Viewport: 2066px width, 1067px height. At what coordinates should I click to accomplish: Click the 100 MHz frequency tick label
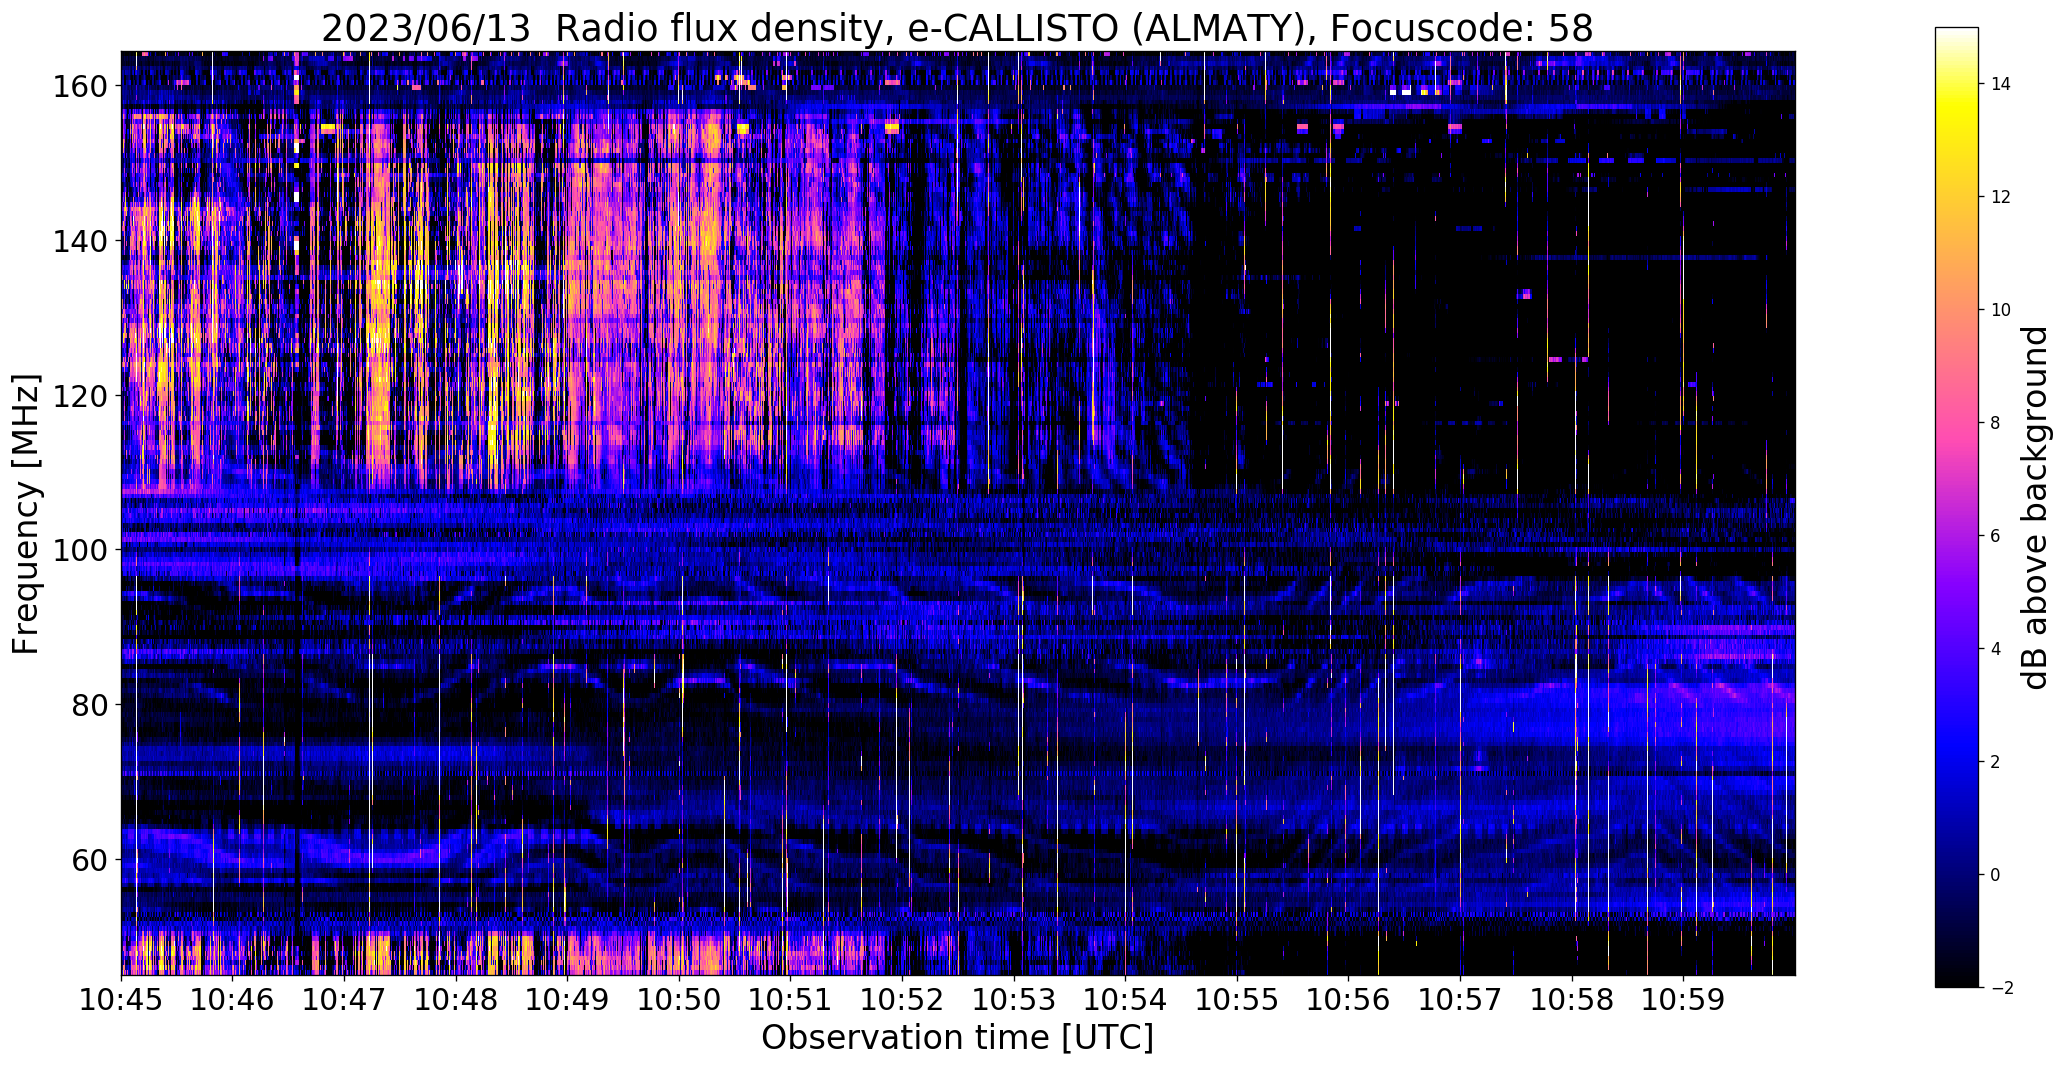[x=83, y=550]
